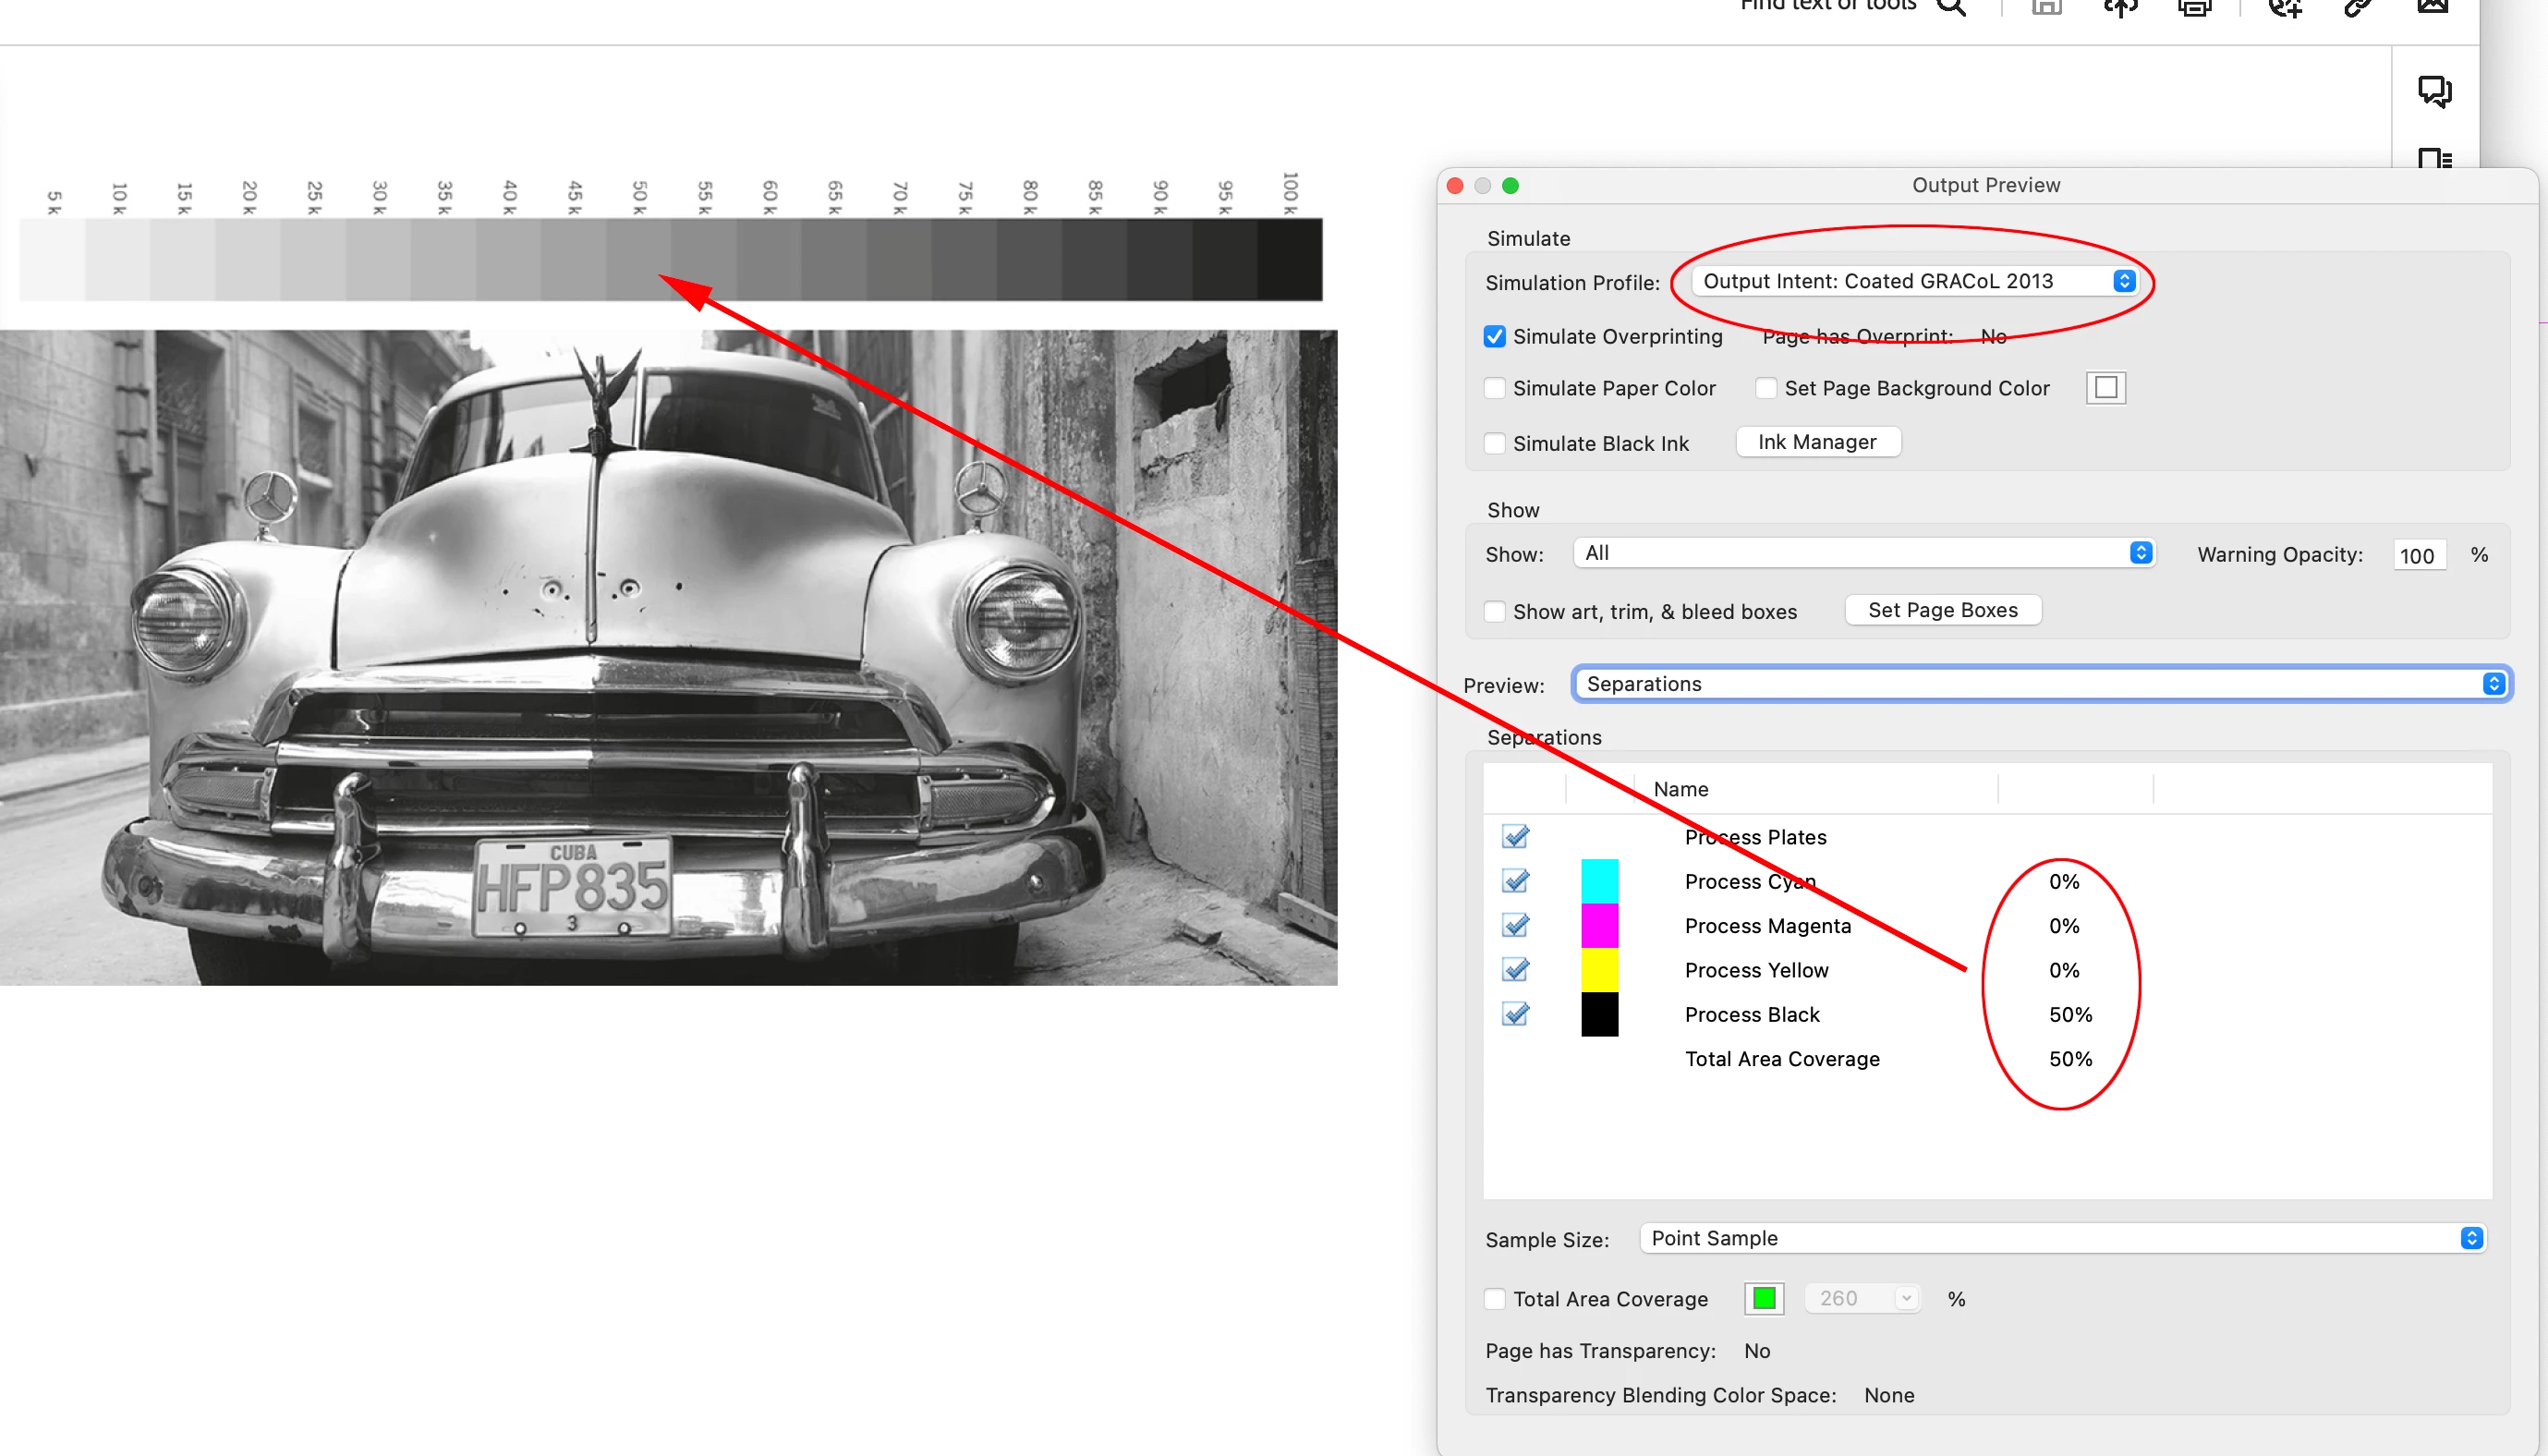Click the upload to cloud icon
The height and width of the screenshot is (1456, 2548).
pos(2120,7)
